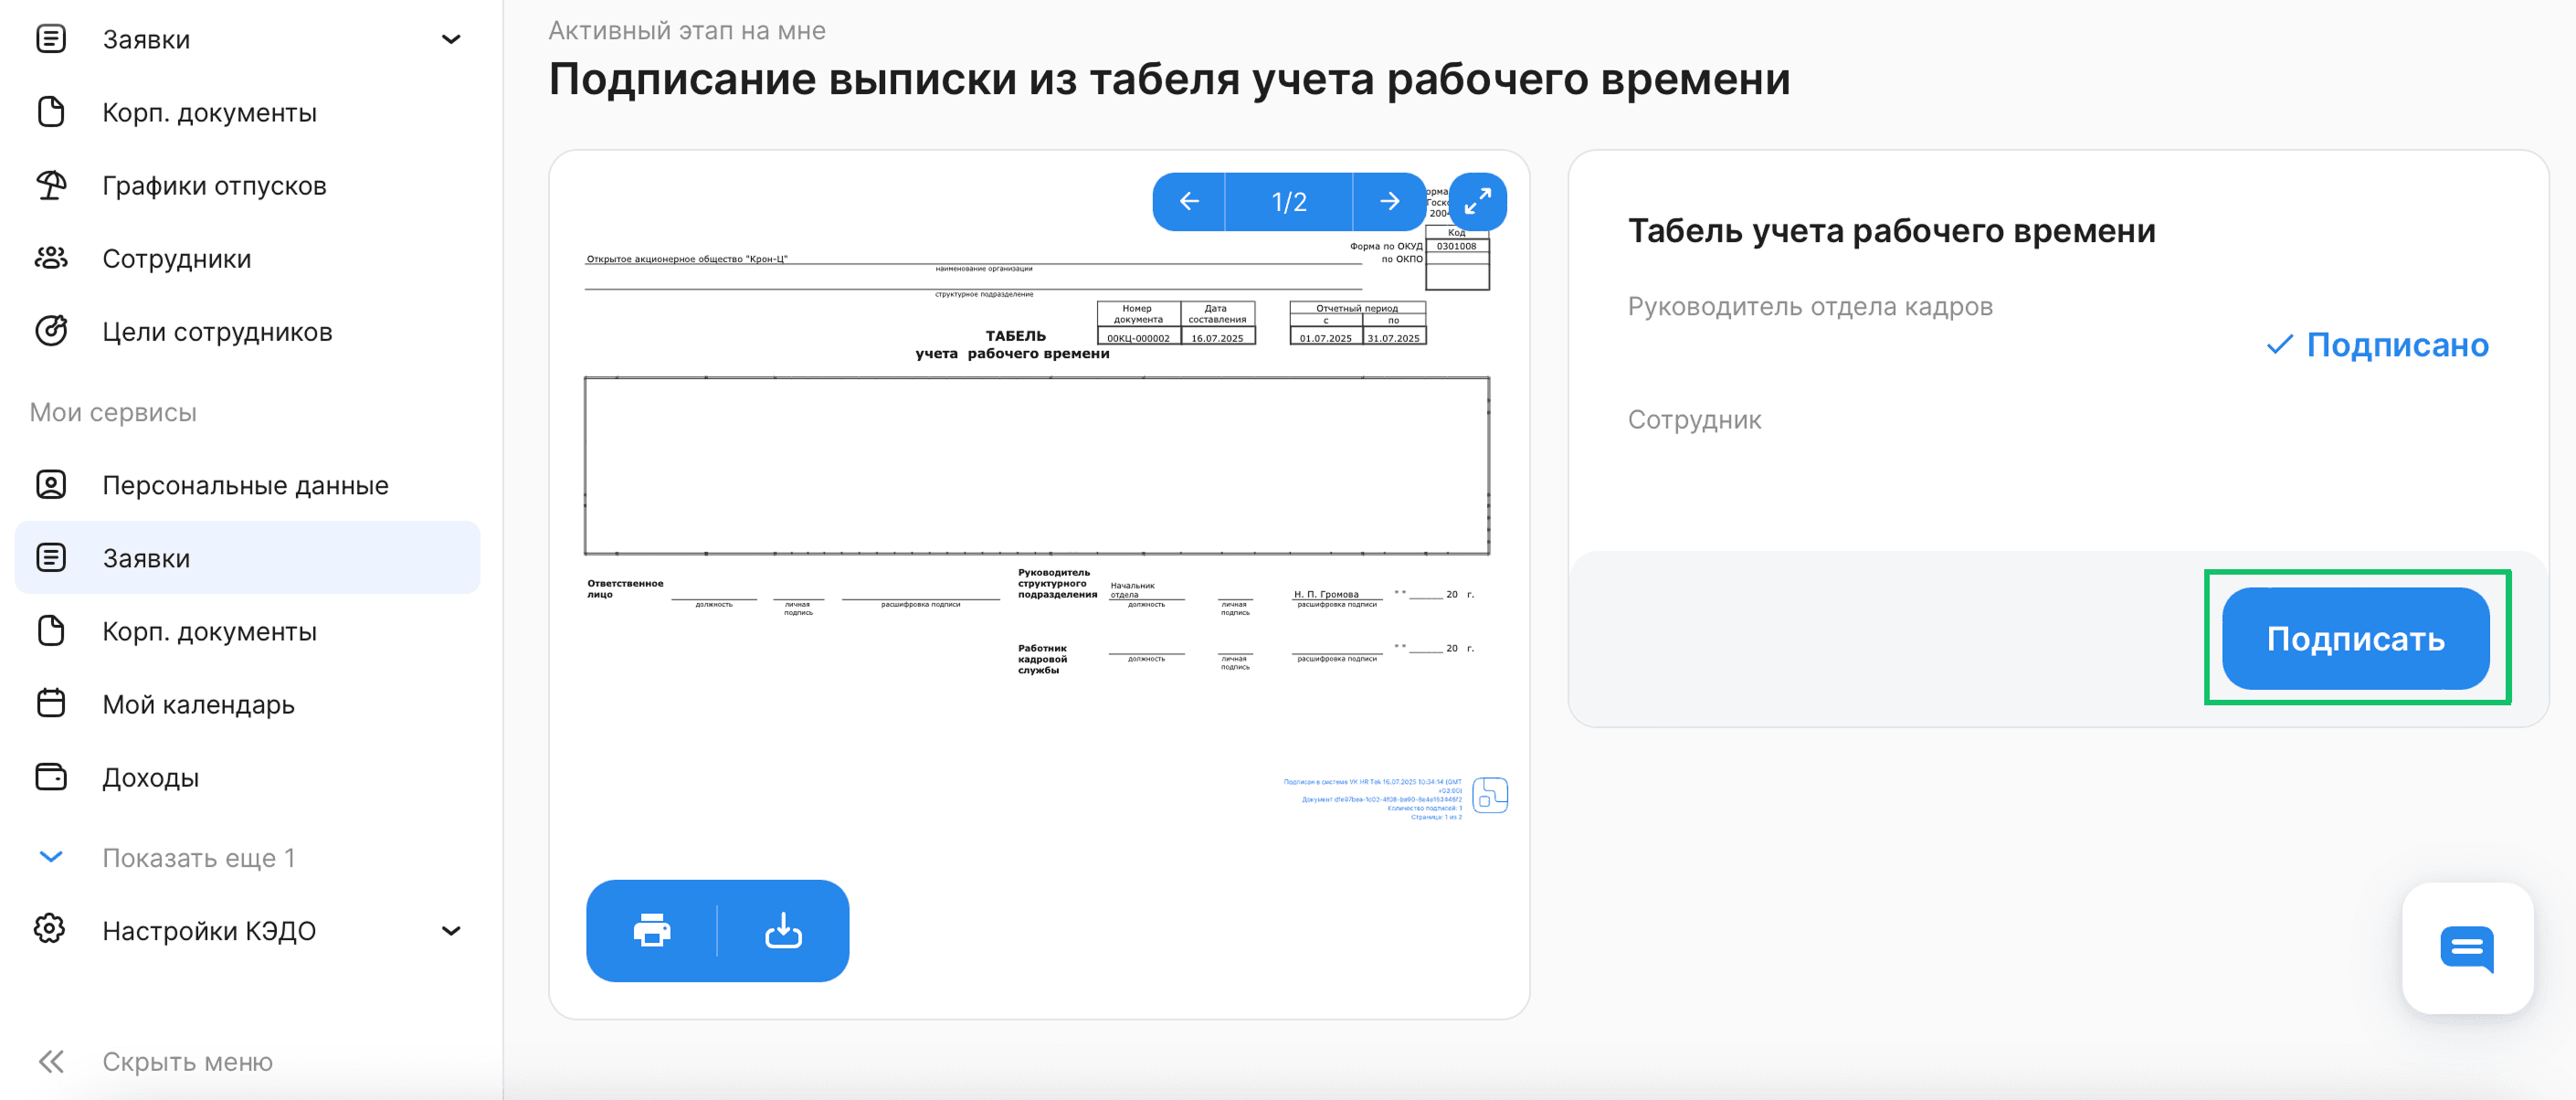Open the print icon for the document
Image resolution: width=2576 pixels, height=1100 pixels.
click(651, 931)
